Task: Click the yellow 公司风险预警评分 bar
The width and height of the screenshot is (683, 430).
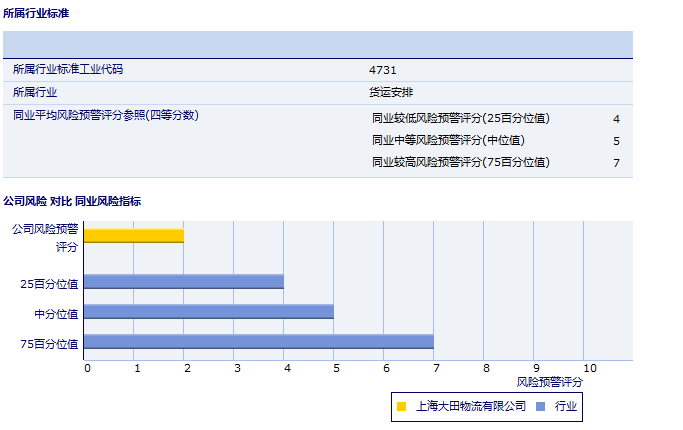Action: tap(133, 236)
